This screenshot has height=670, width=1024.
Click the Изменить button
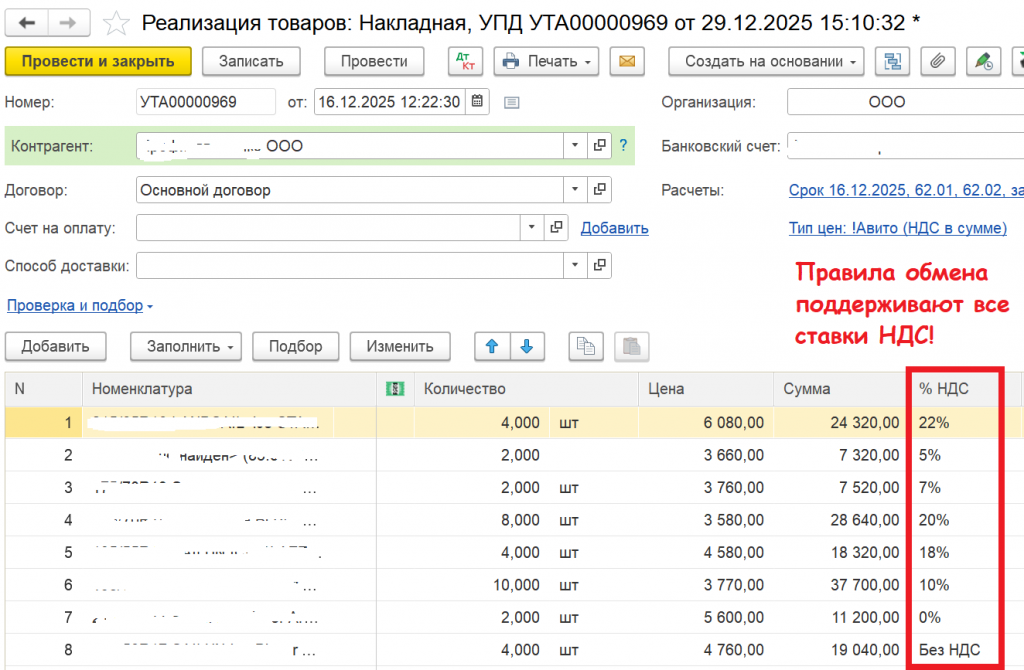[400, 346]
